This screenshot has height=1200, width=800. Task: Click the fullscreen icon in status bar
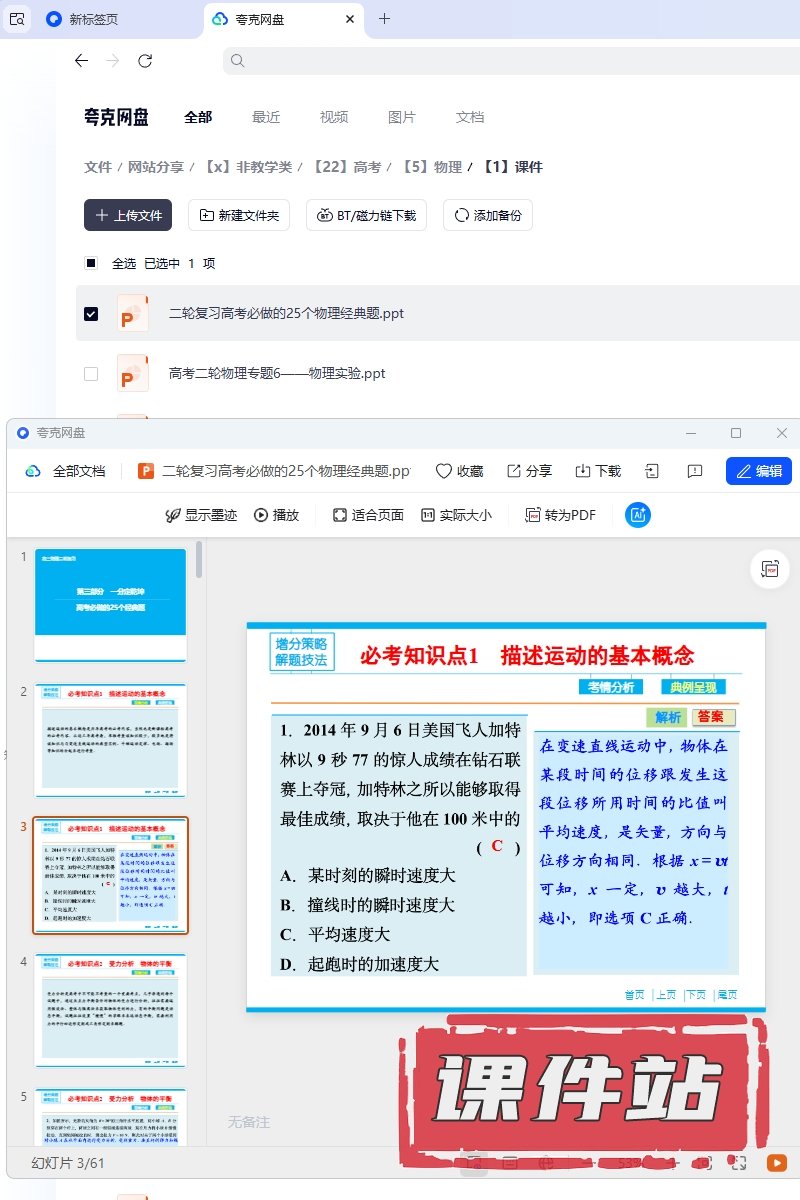pyautogui.click(x=738, y=1163)
